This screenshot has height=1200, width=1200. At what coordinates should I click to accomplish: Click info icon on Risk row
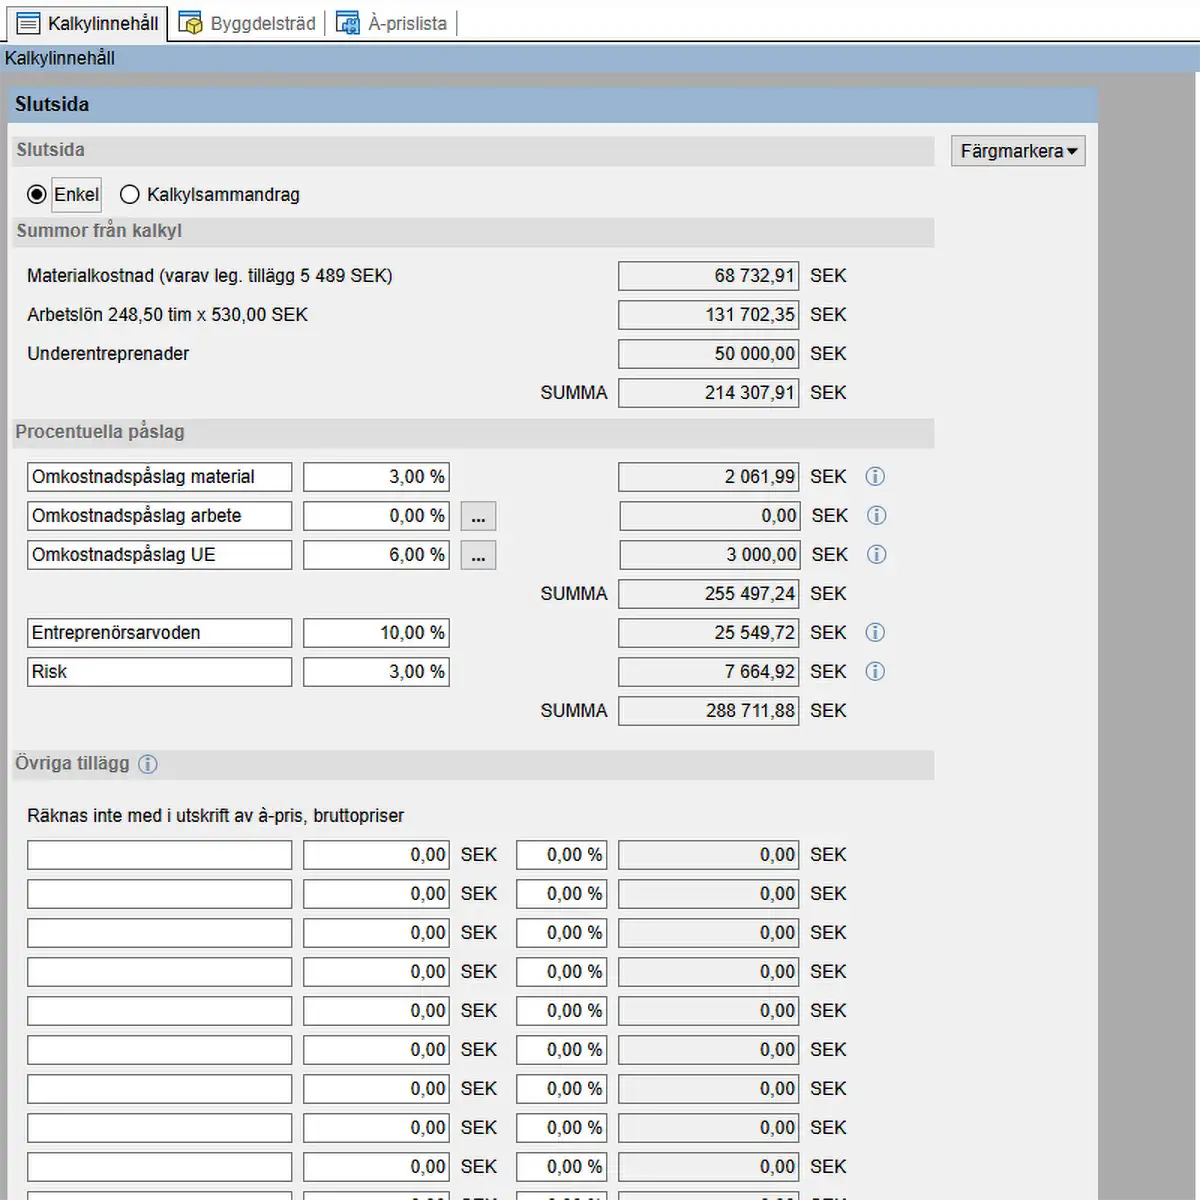coord(875,672)
